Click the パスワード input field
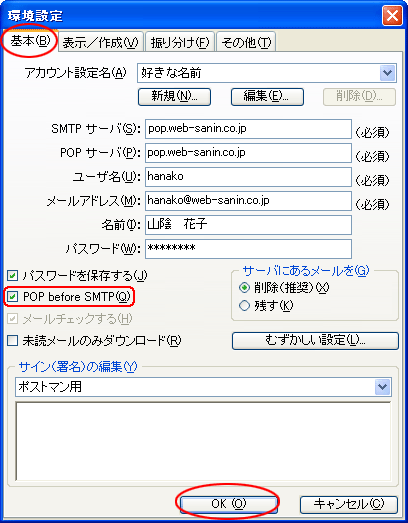 pyautogui.click(x=248, y=249)
